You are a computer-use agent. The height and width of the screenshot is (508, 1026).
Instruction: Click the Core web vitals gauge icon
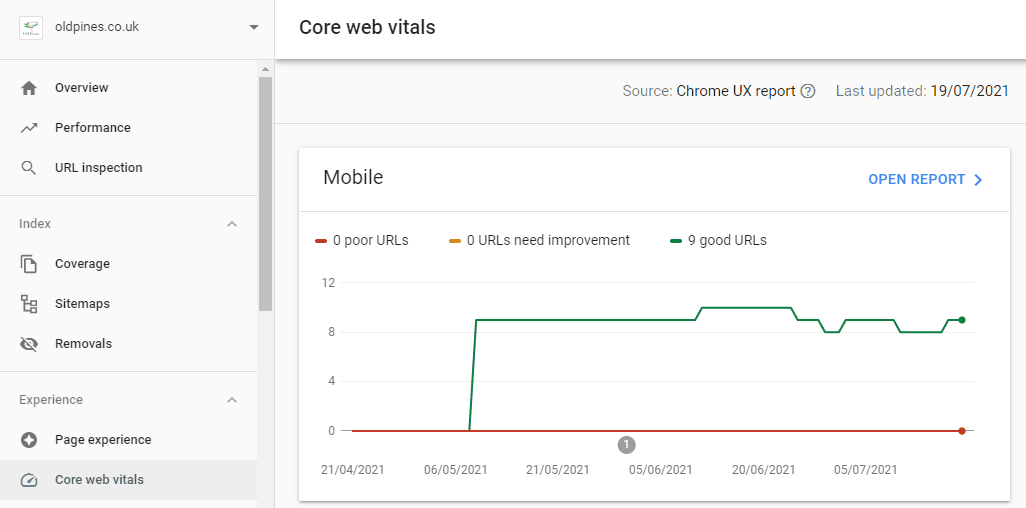pyautogui.click(x=29, y=480)
